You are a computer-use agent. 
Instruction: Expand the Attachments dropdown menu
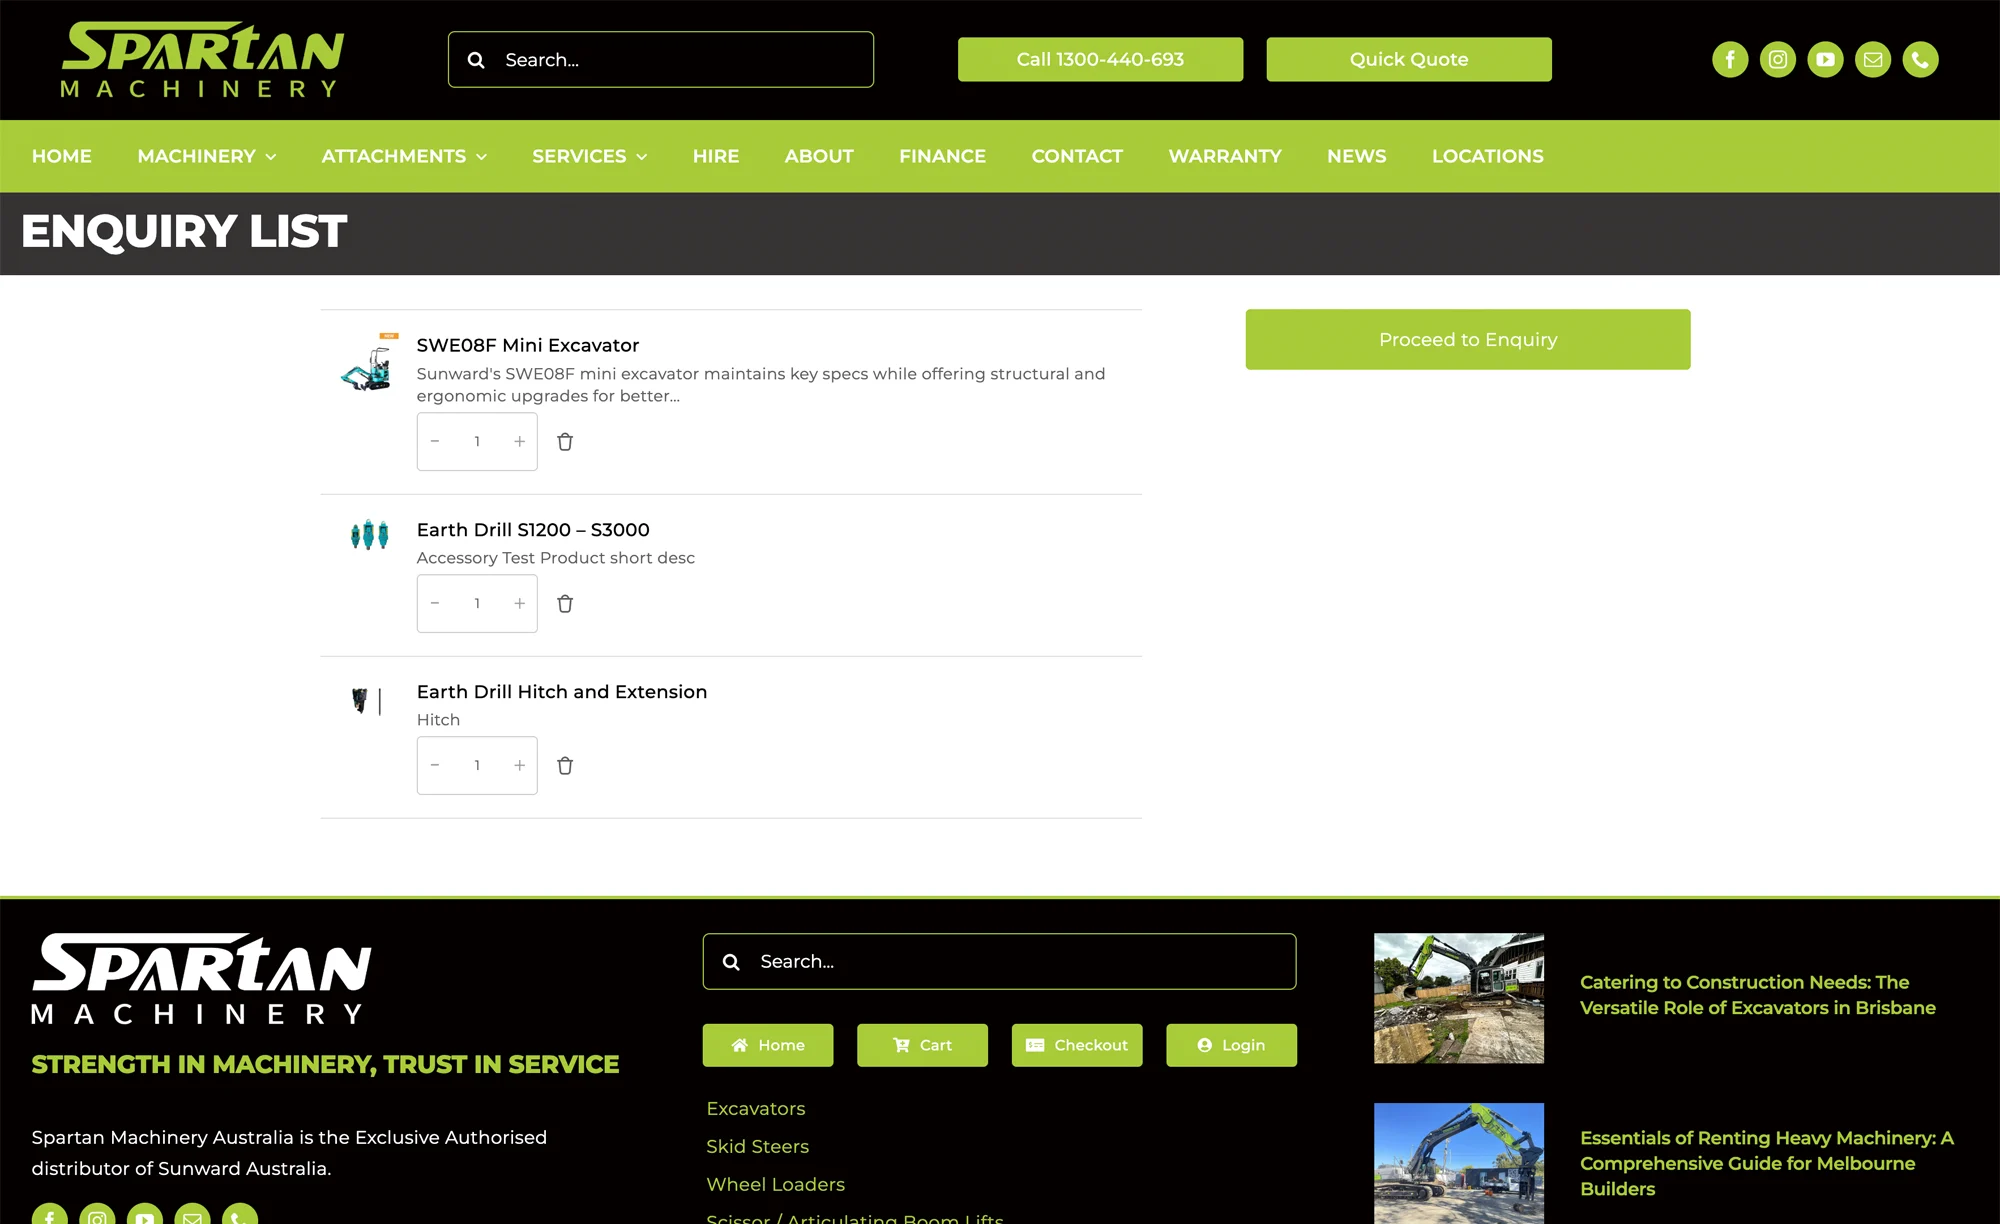click(x=404, y=156)
